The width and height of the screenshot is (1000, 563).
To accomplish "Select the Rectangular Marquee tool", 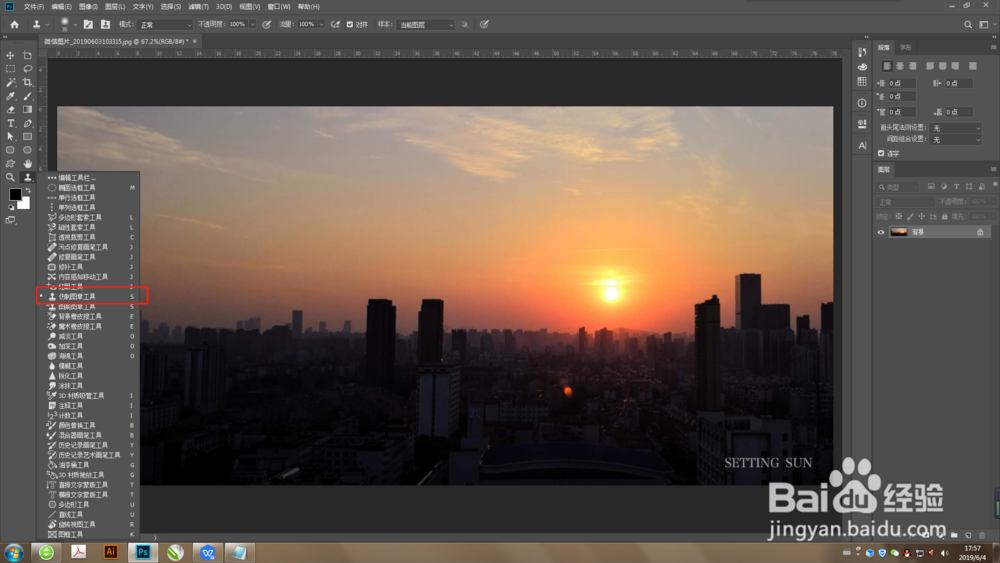I will point(10,69).
